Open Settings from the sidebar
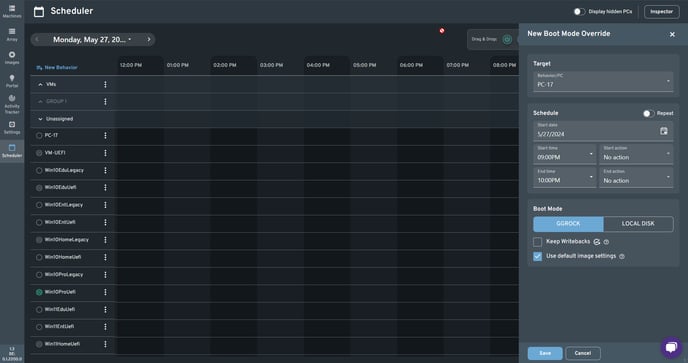Viewport: 688px width, 363px height. pyautogui.click(x=12, y=128)
